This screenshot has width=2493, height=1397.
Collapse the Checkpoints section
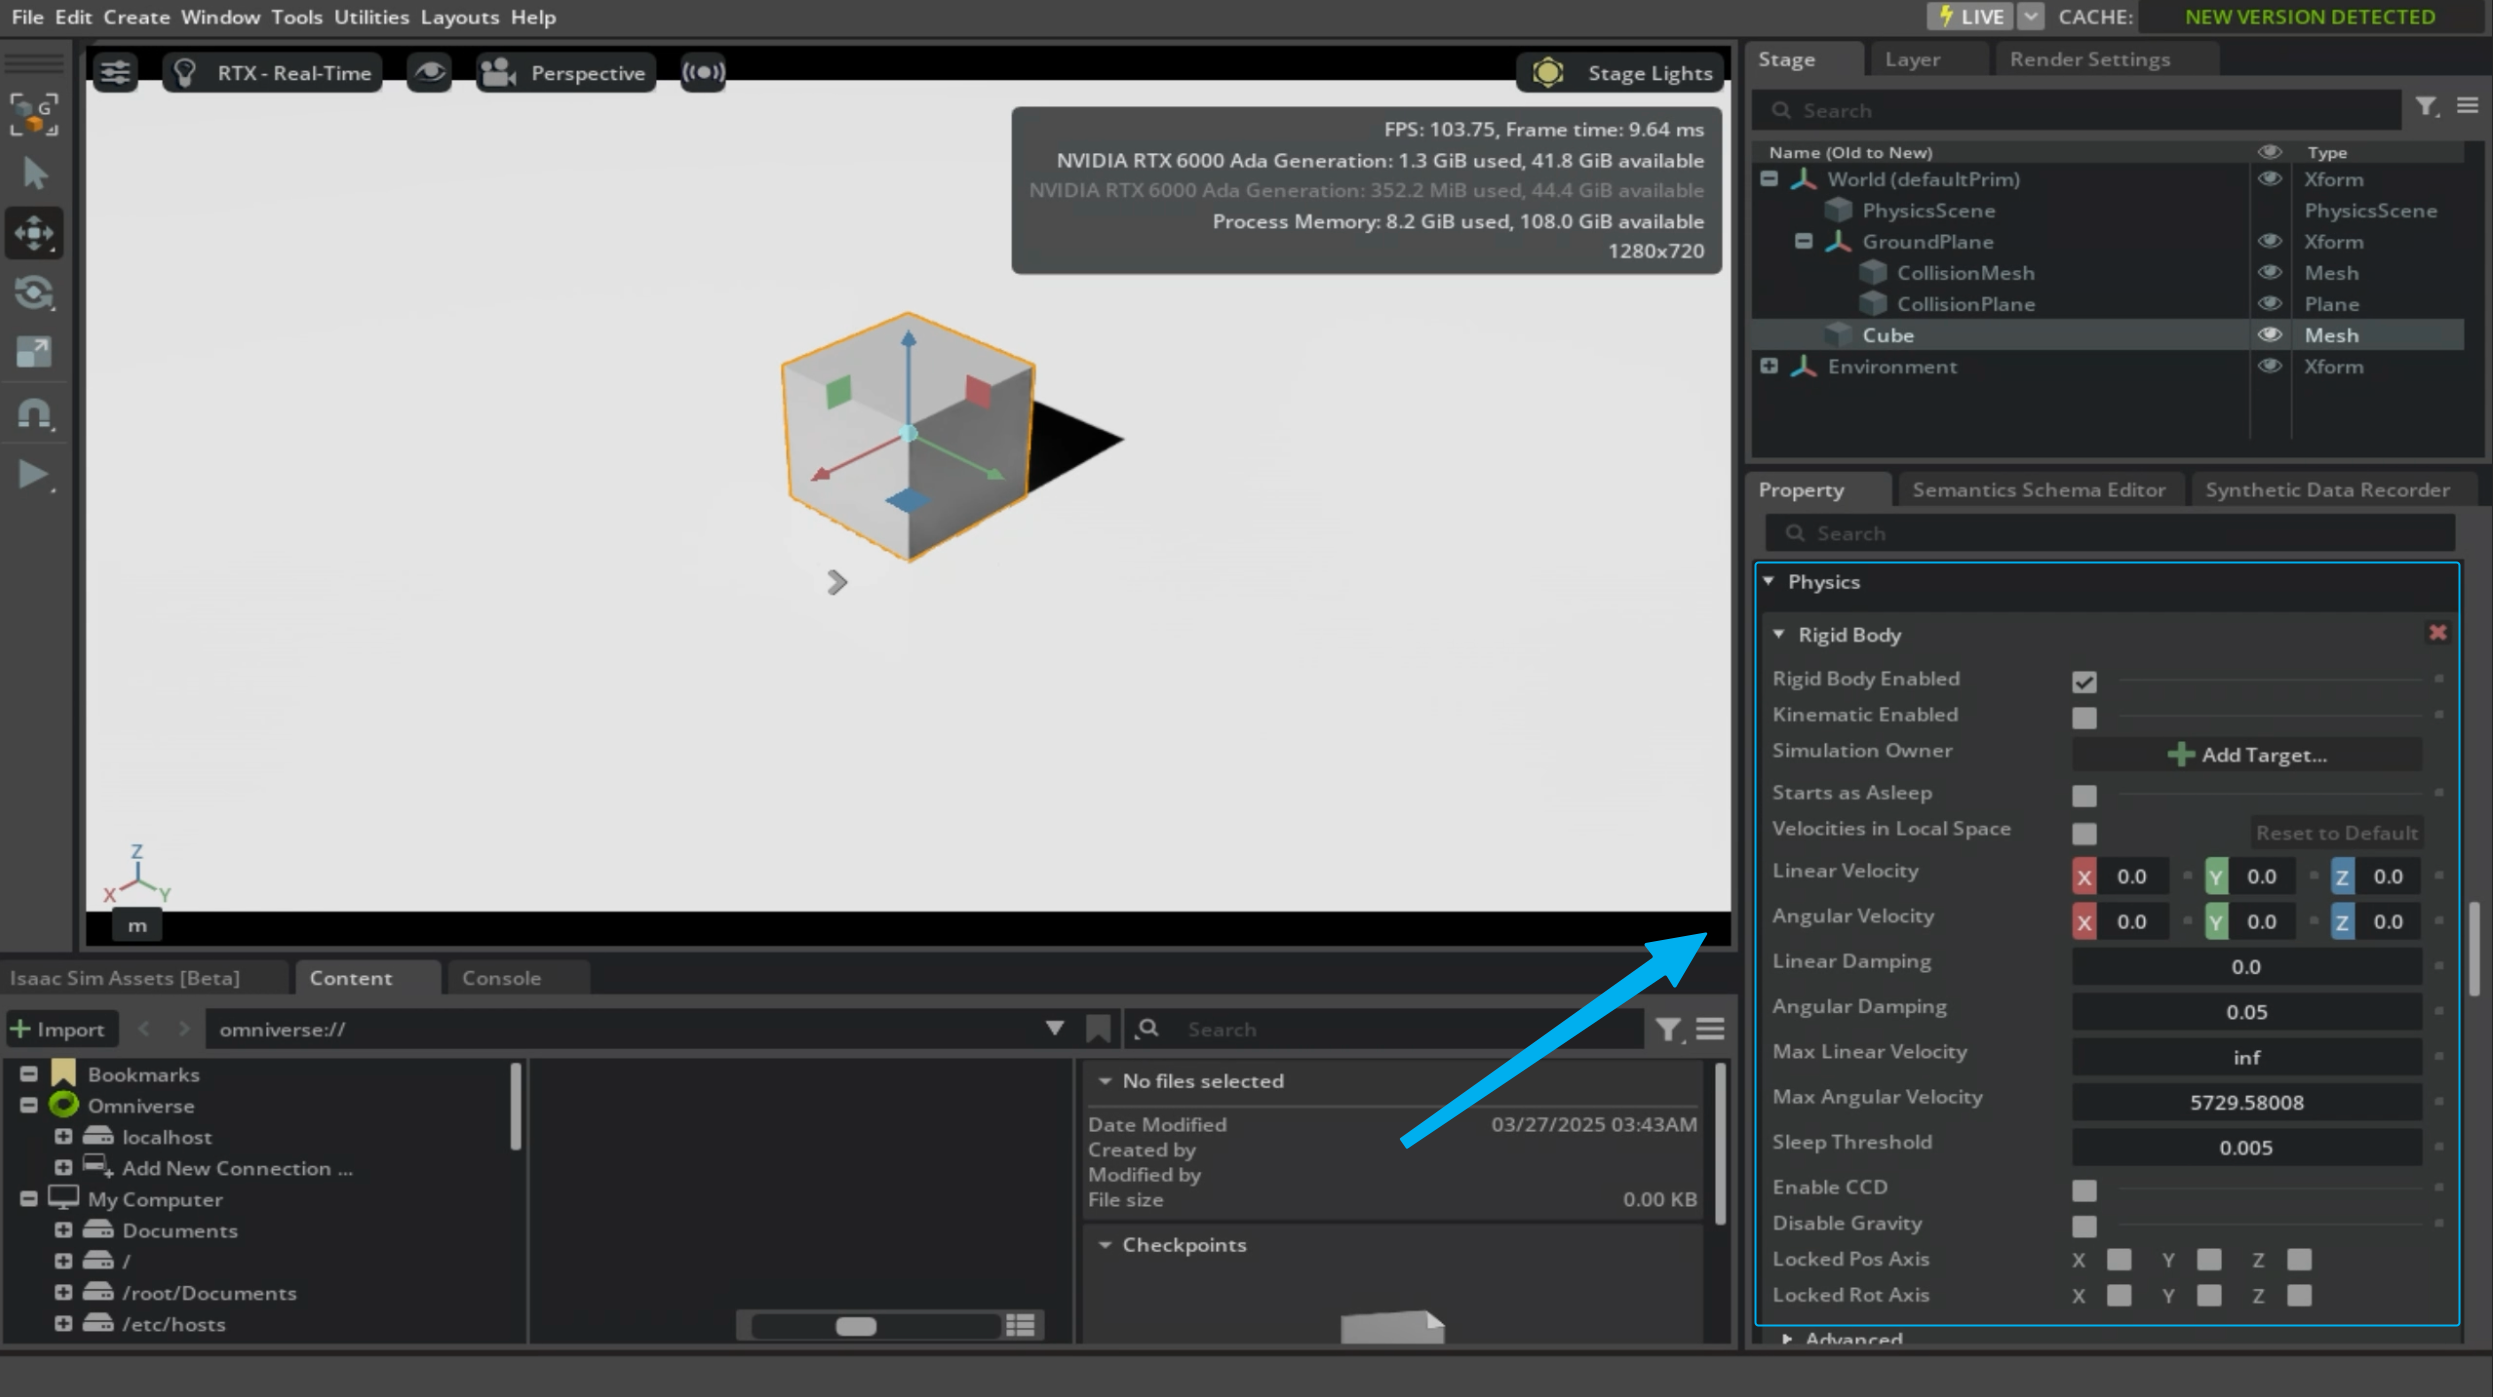pyautogui.click(x=1105, y=1245)
